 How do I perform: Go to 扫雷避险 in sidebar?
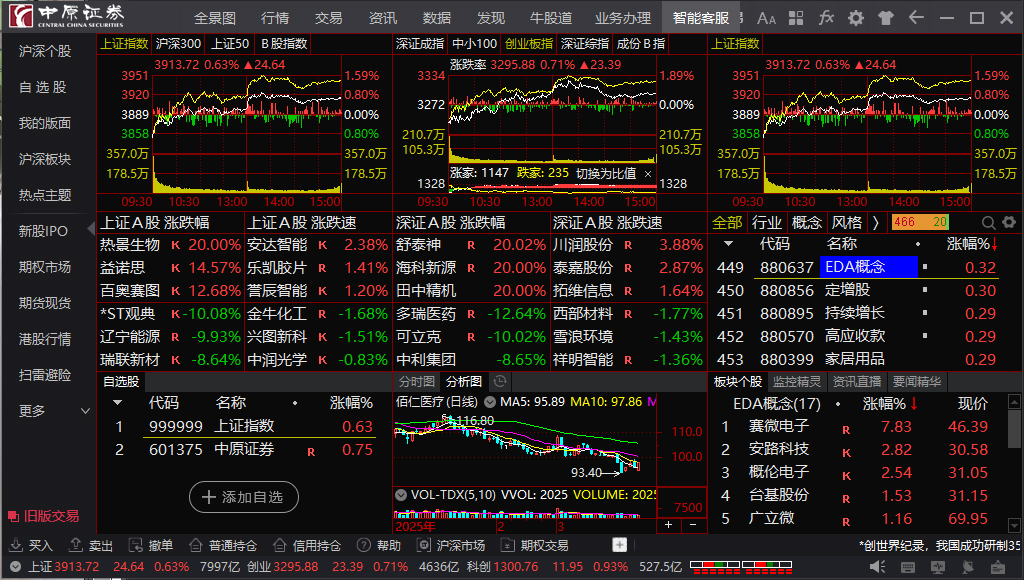point(45,375)
